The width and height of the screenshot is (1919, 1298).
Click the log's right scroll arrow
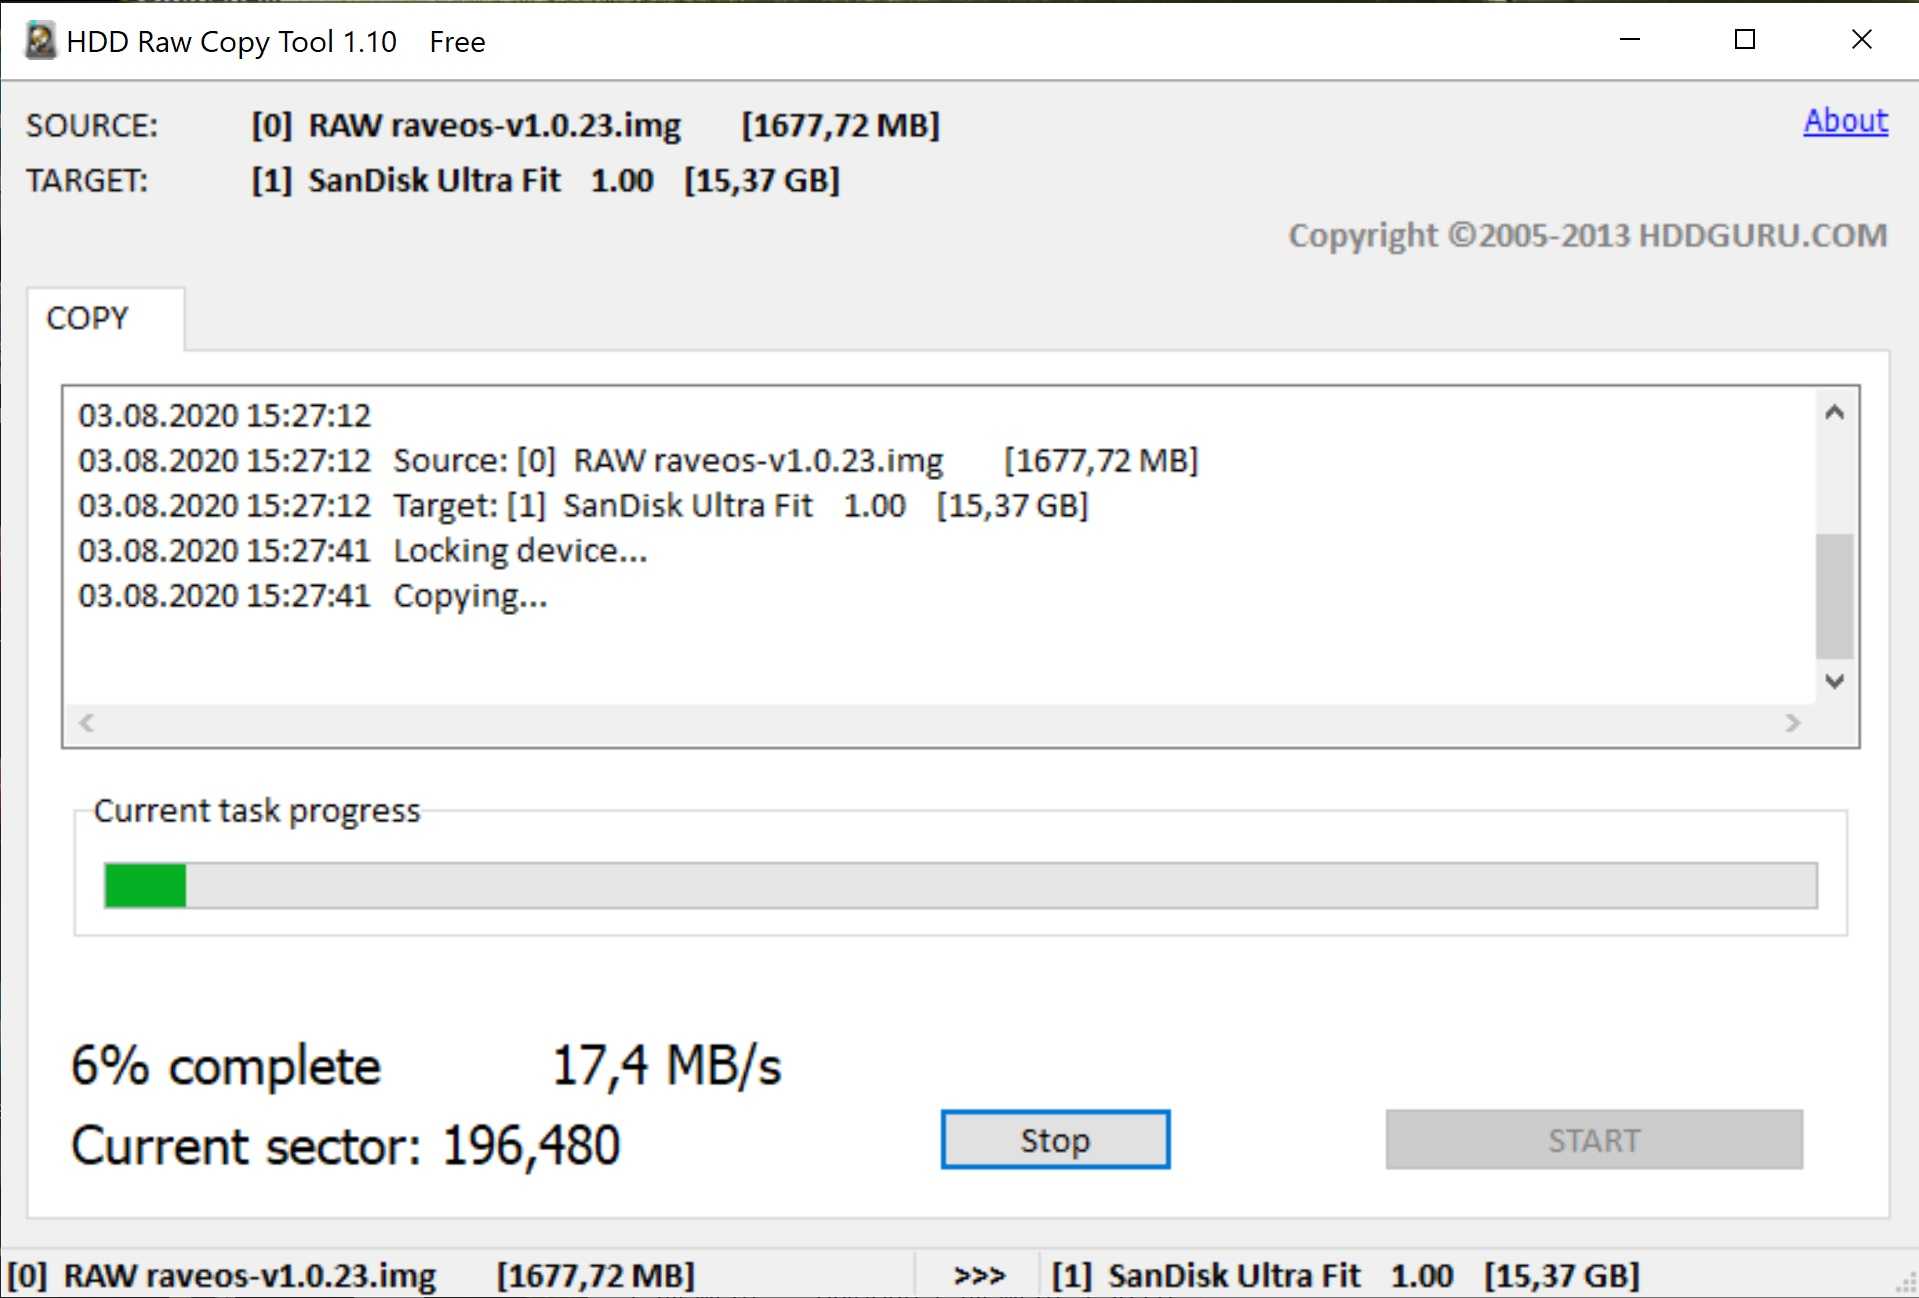pos(1792,723)
